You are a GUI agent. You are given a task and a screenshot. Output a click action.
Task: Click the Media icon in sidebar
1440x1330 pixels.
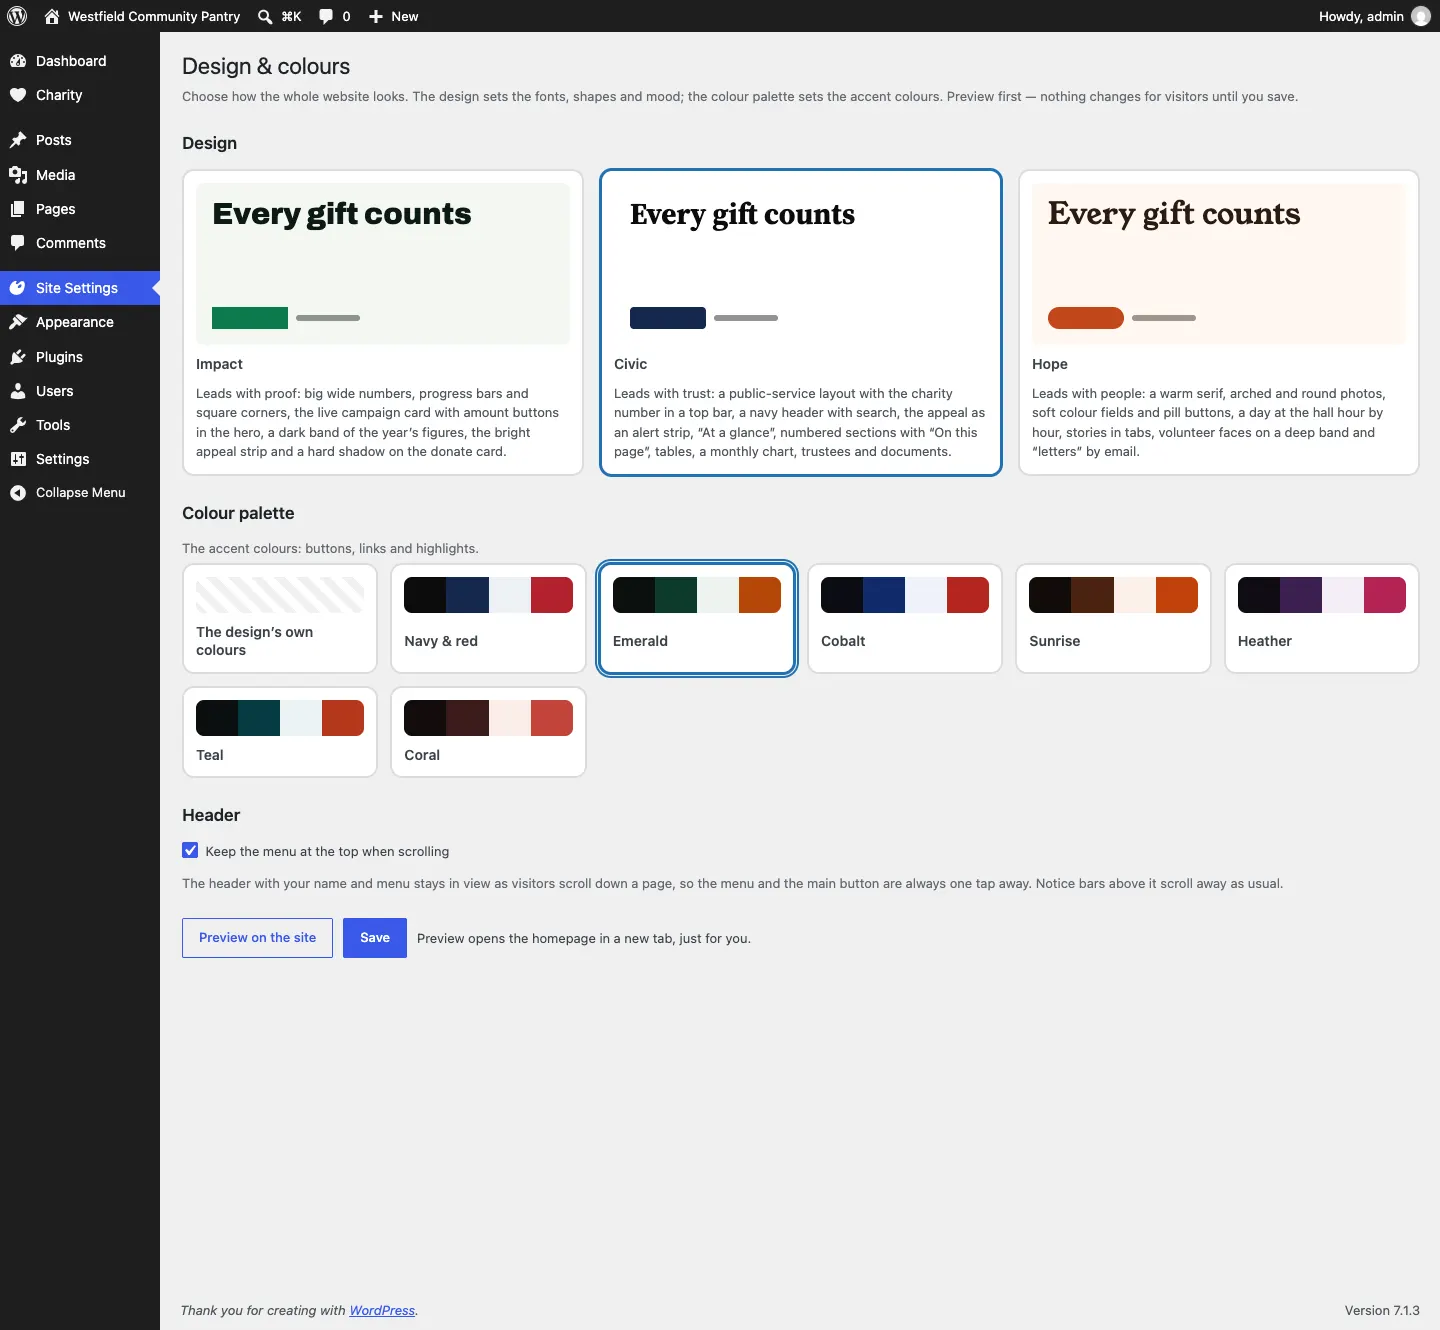[18, 175]
